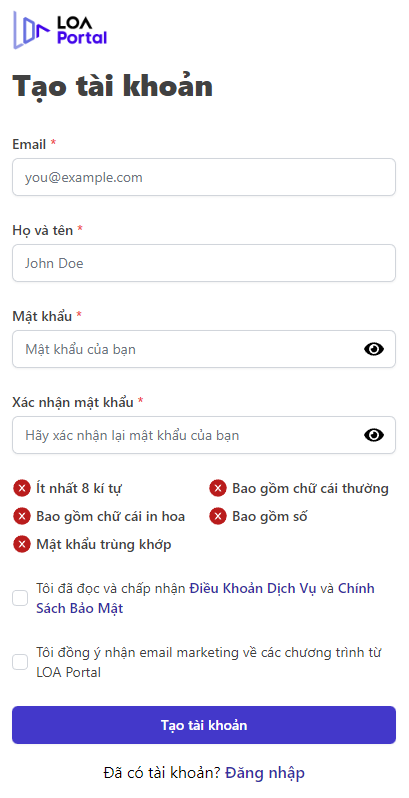Screen dimensions: 409x798
Task: Enable the email marketing consent checkbox
Action: [x=20, y=662]
